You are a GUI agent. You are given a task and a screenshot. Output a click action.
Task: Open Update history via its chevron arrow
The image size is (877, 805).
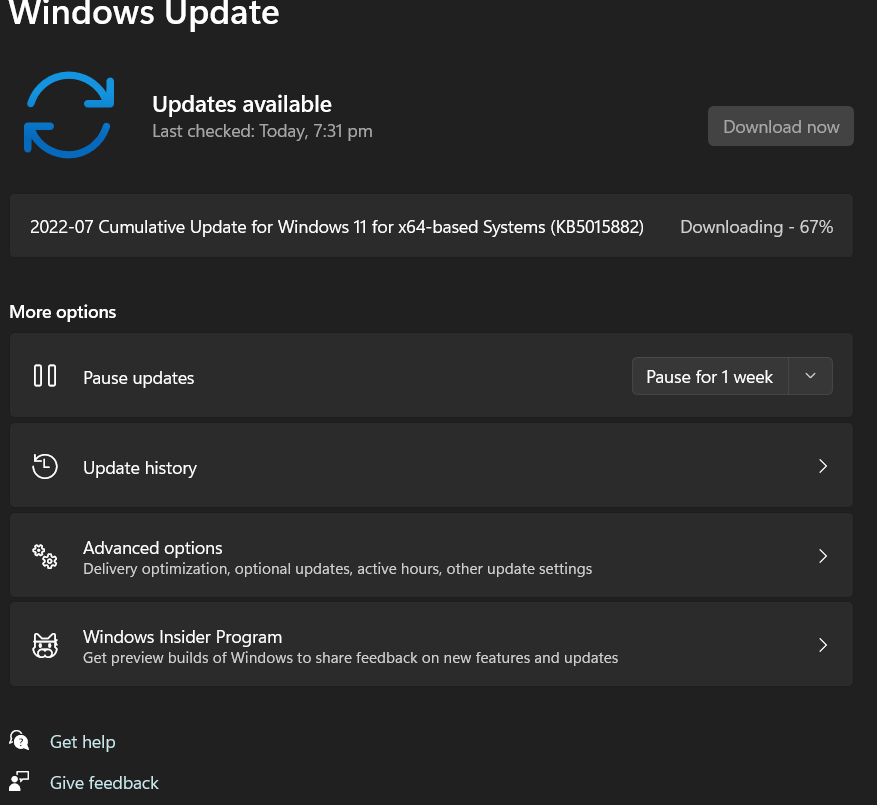coord(823,466)
